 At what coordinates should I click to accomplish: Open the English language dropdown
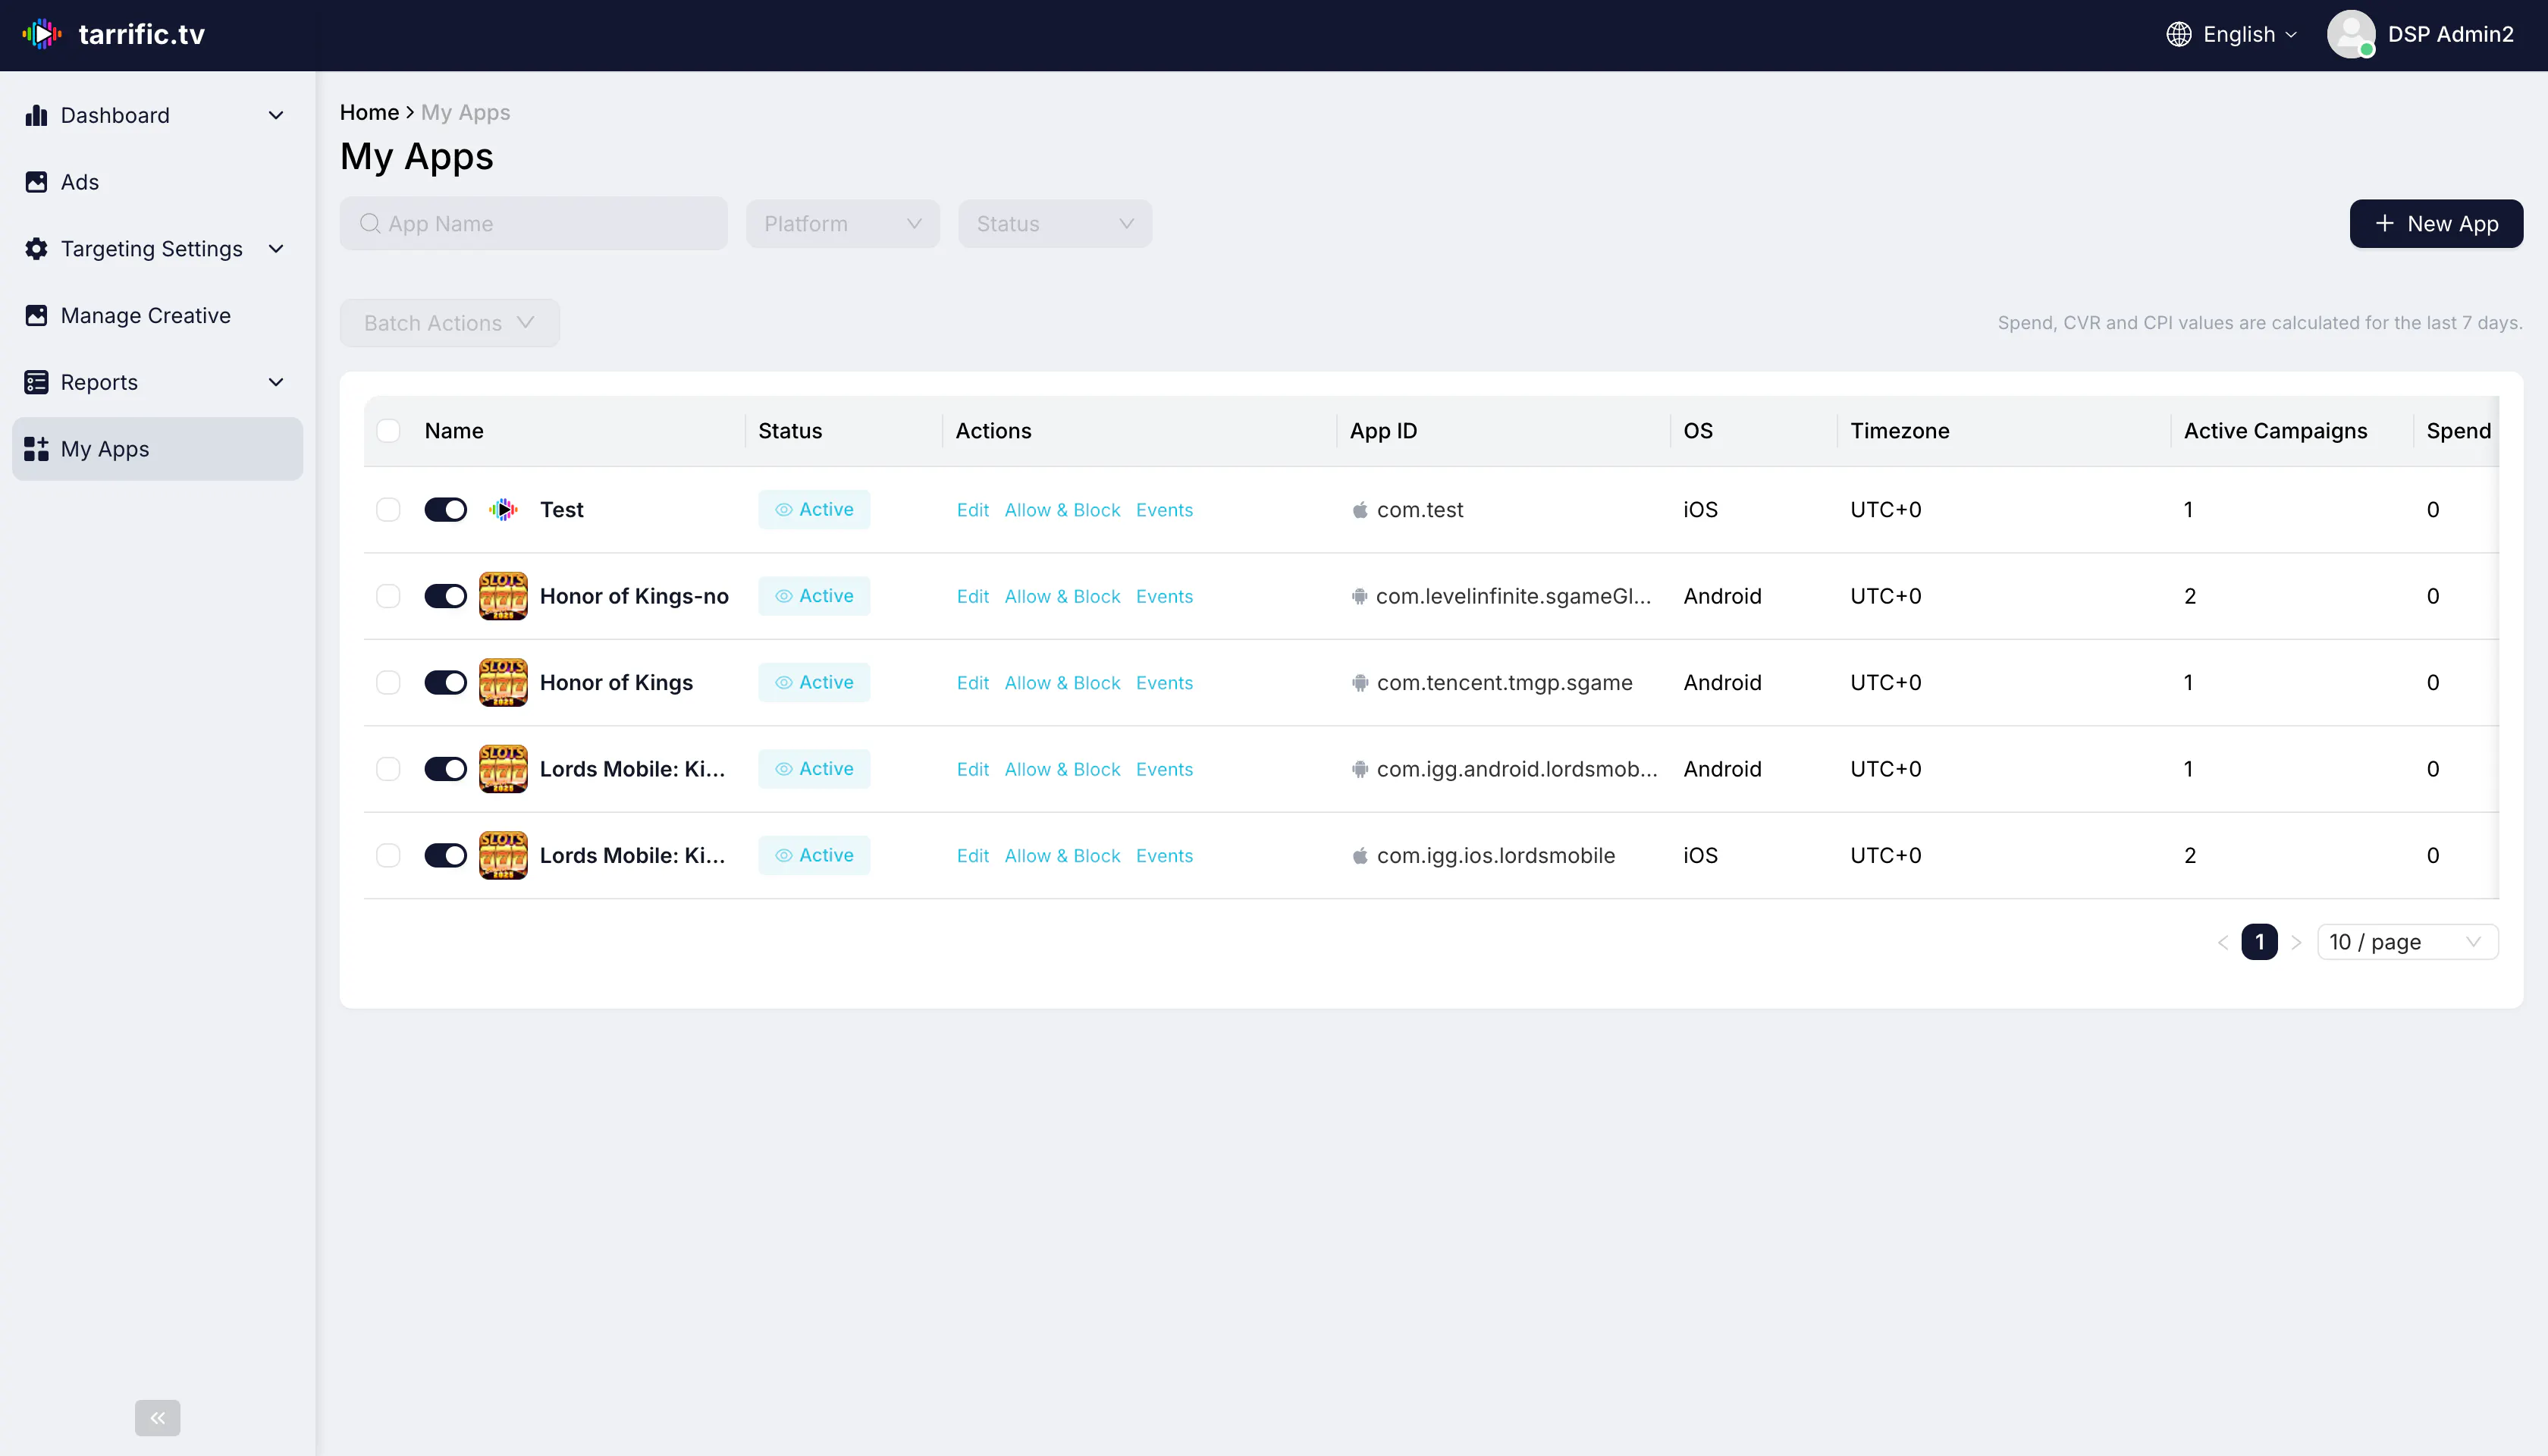(x=2232, y=34)
